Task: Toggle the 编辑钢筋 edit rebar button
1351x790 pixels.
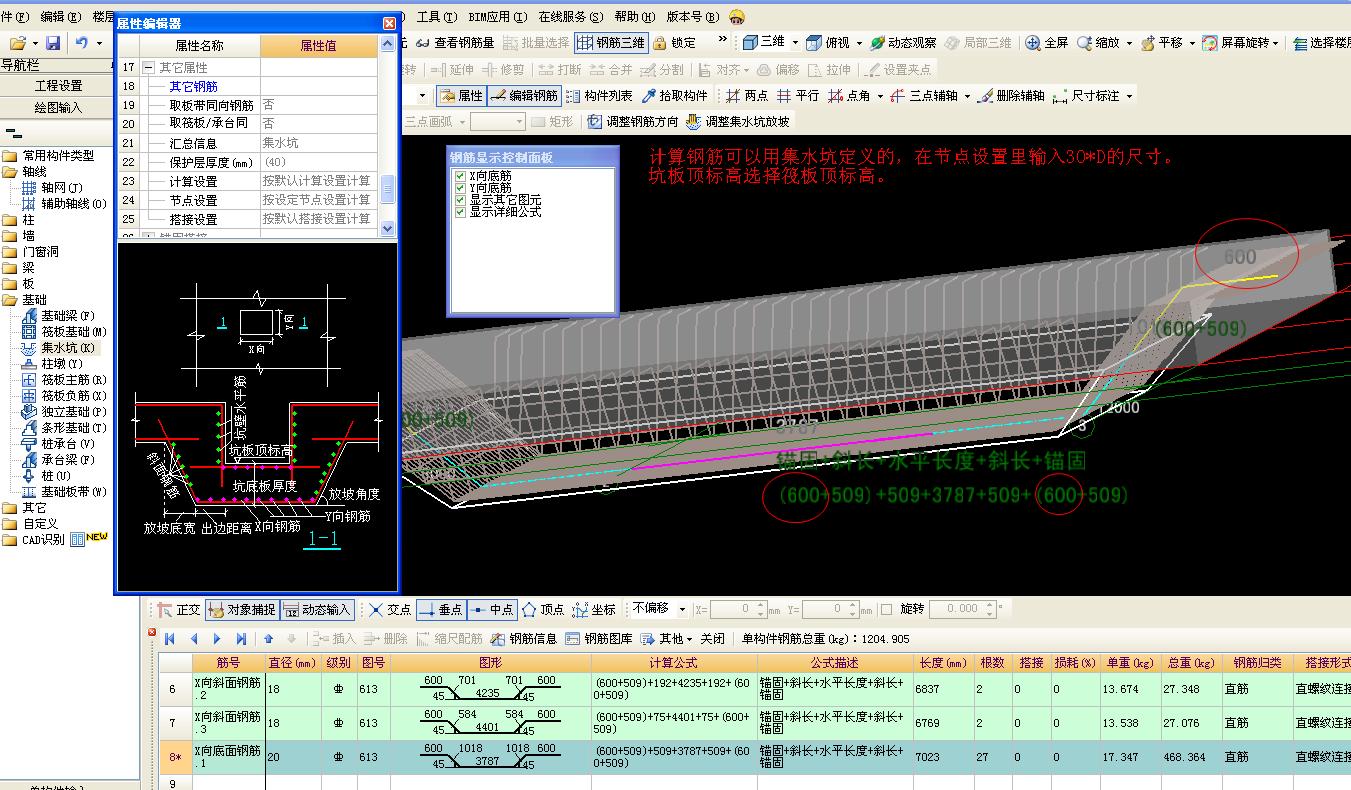Action: coord(525,96)
